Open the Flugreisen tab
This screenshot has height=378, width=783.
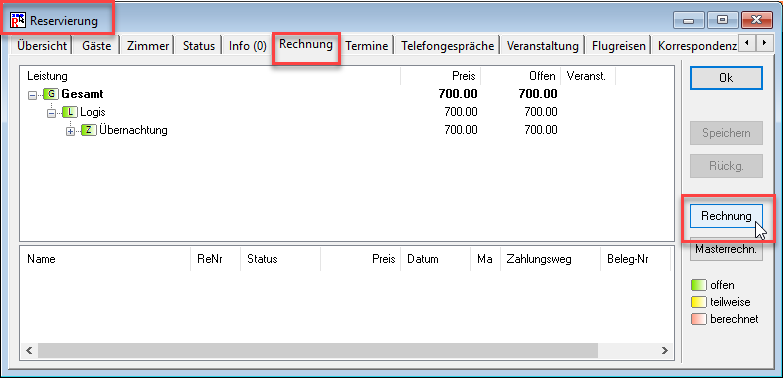pos(619,46)
